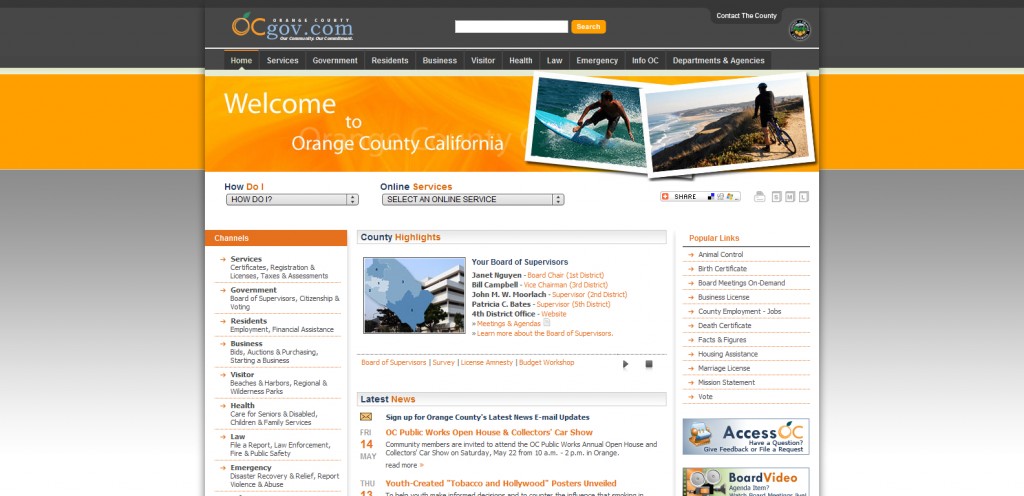Stop the County Highlights slideshow
The image size is (1024, 496).
coord(648,364)
